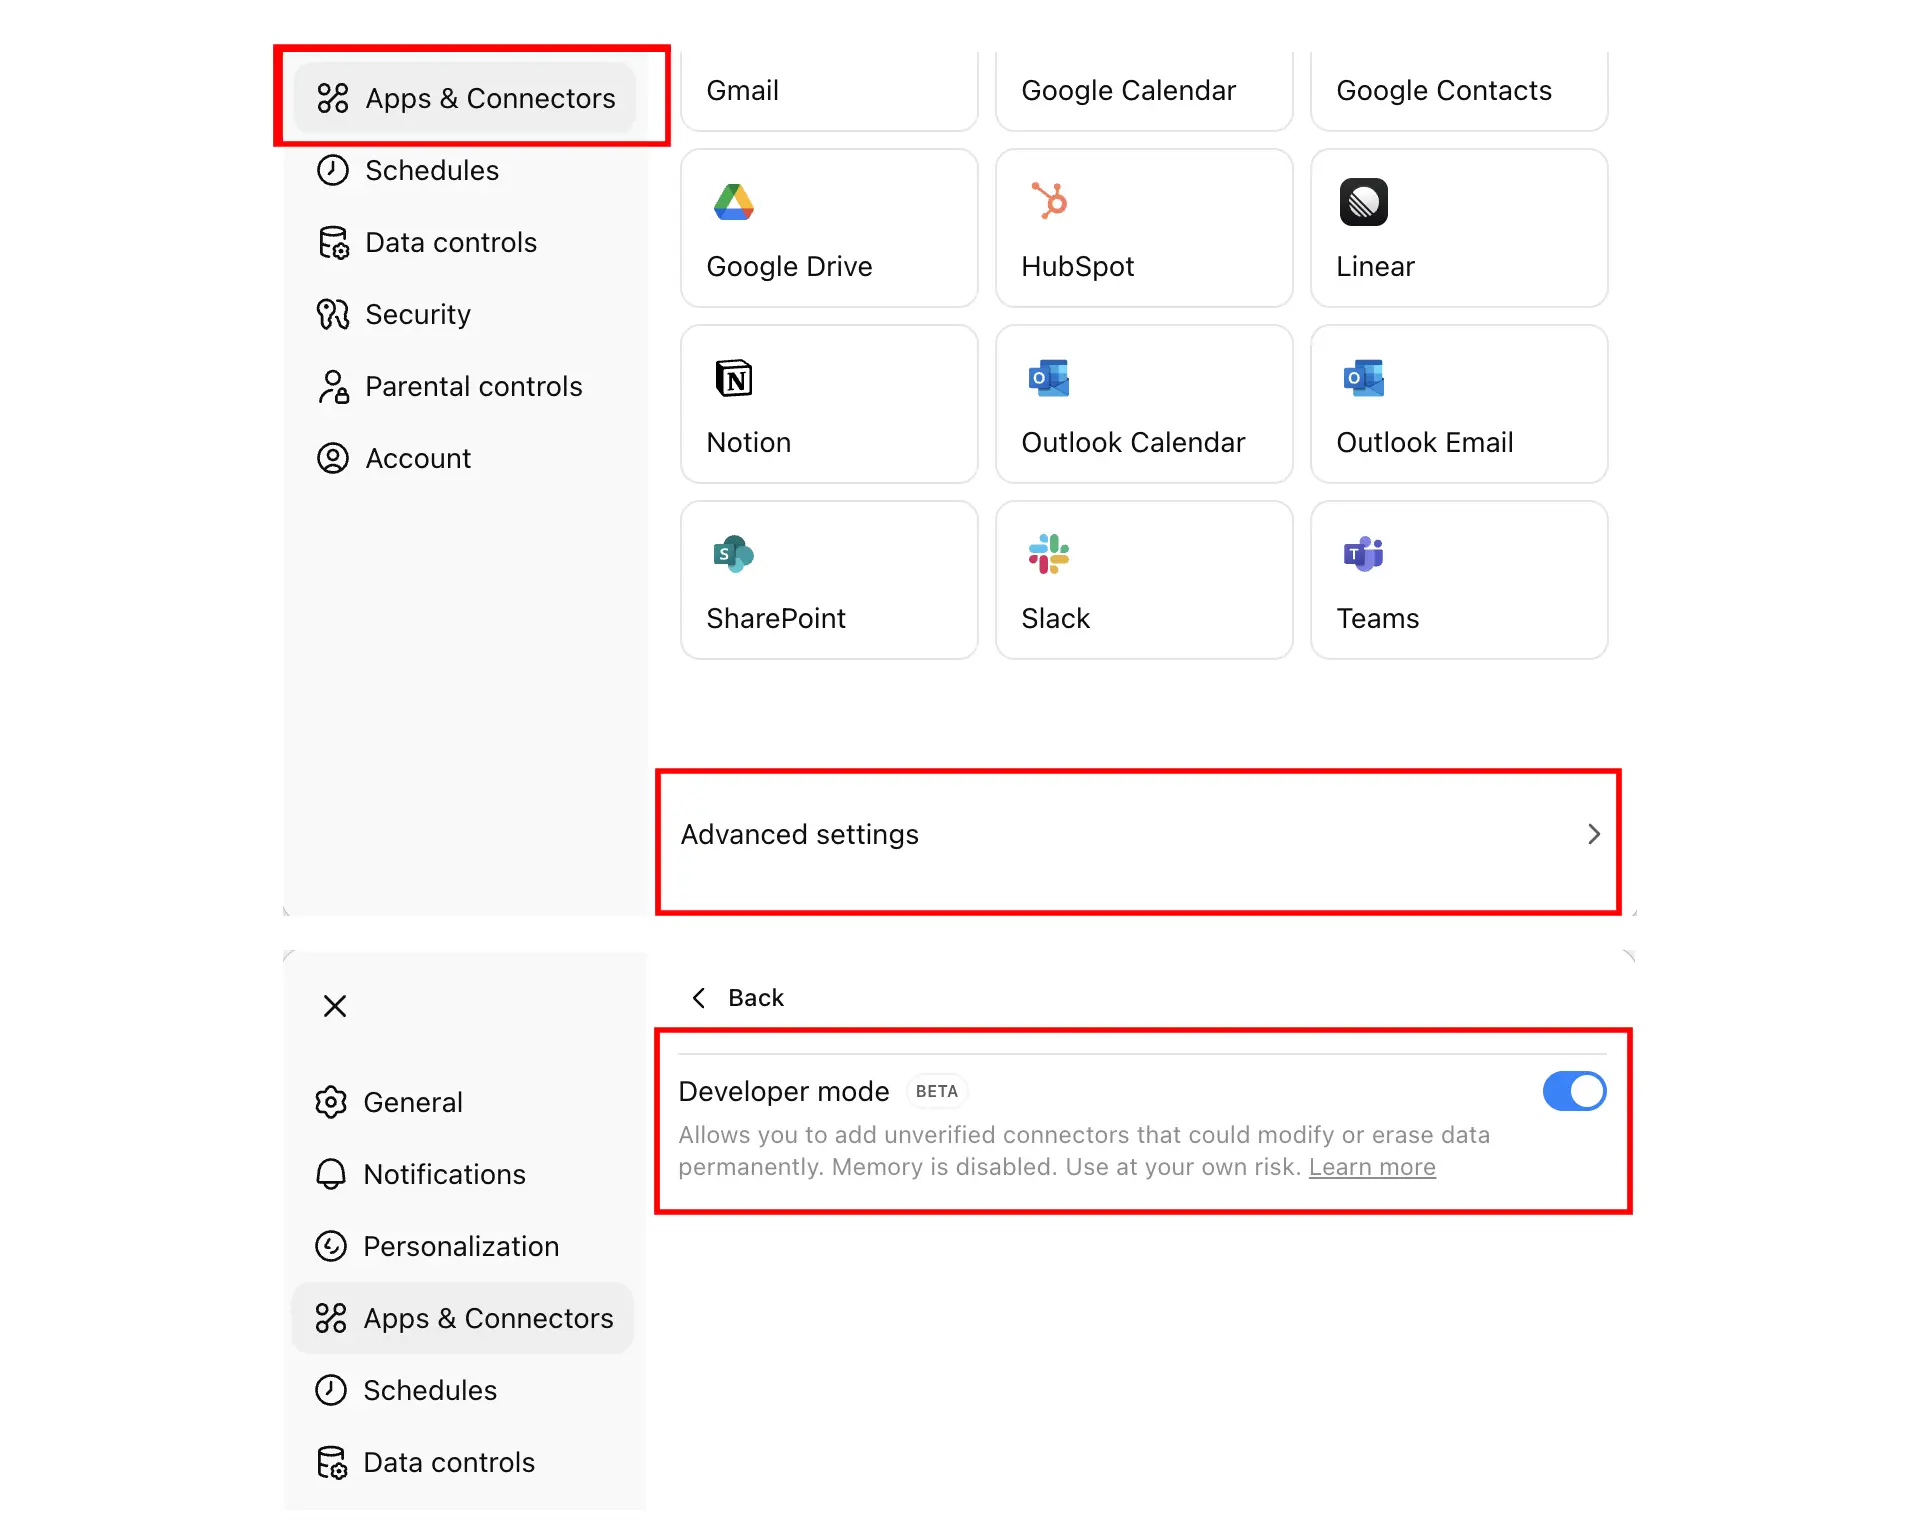Image resolution: width=1920 pixels, height=1529 pixels.
Task: Click the Learn more link
Action: [1371, 1166]
